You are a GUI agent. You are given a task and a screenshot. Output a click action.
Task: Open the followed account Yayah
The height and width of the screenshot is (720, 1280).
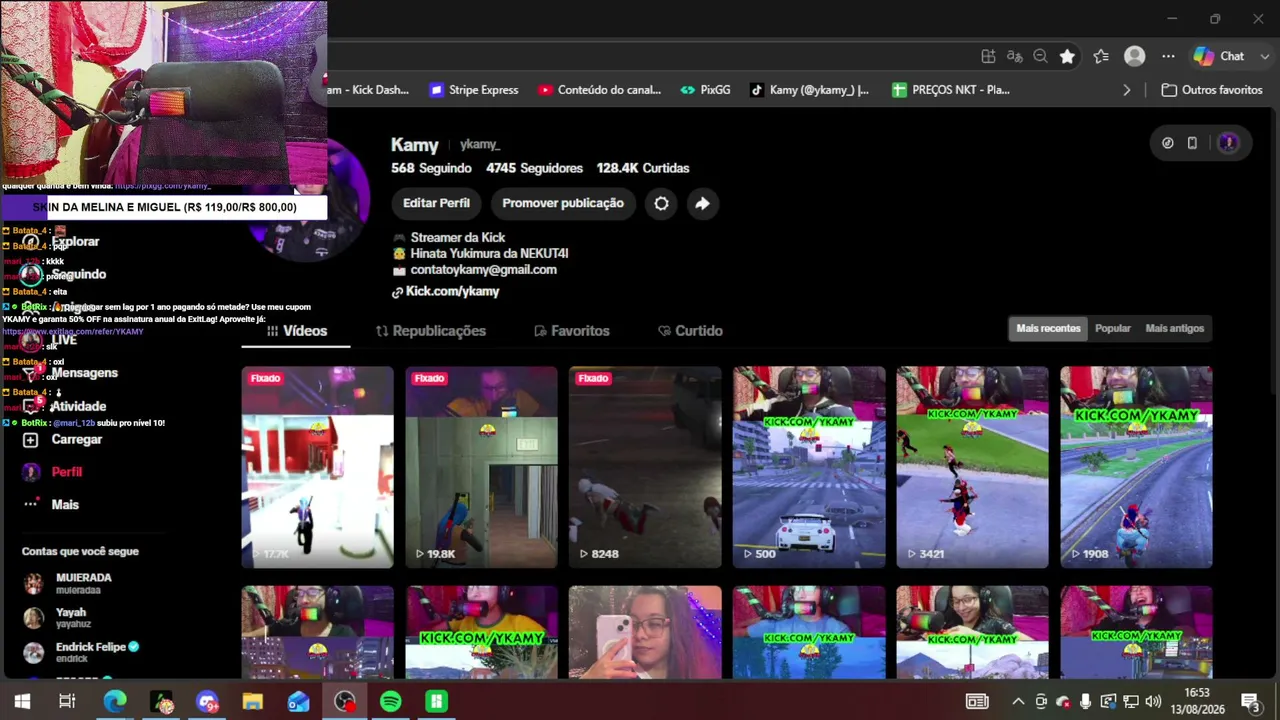[x=57, y=618]
